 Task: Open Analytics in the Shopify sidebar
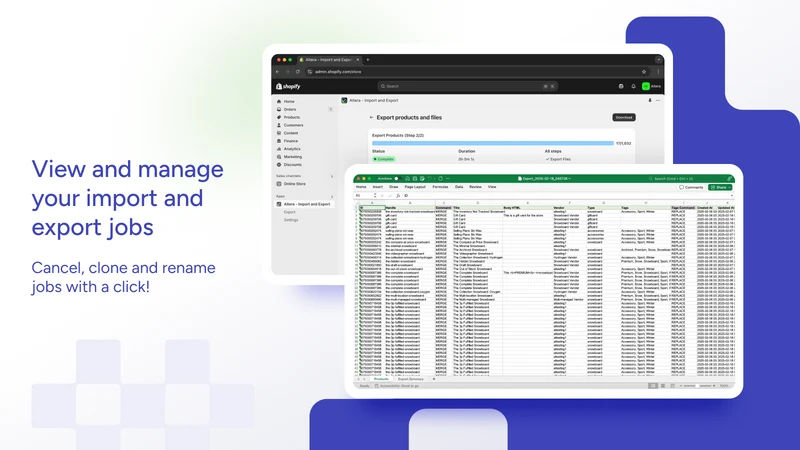[x=292, y=149]
